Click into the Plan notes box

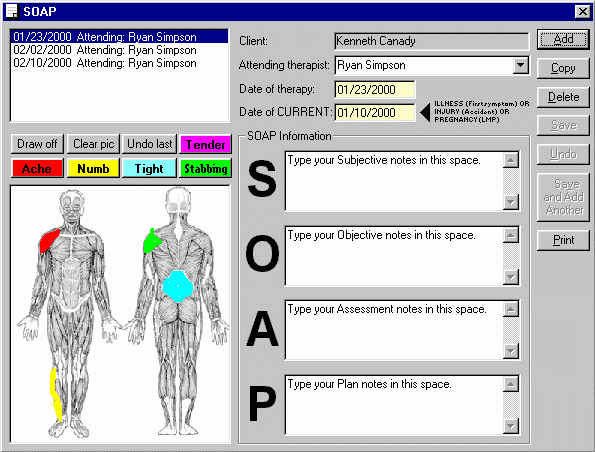tap(394, 405)
